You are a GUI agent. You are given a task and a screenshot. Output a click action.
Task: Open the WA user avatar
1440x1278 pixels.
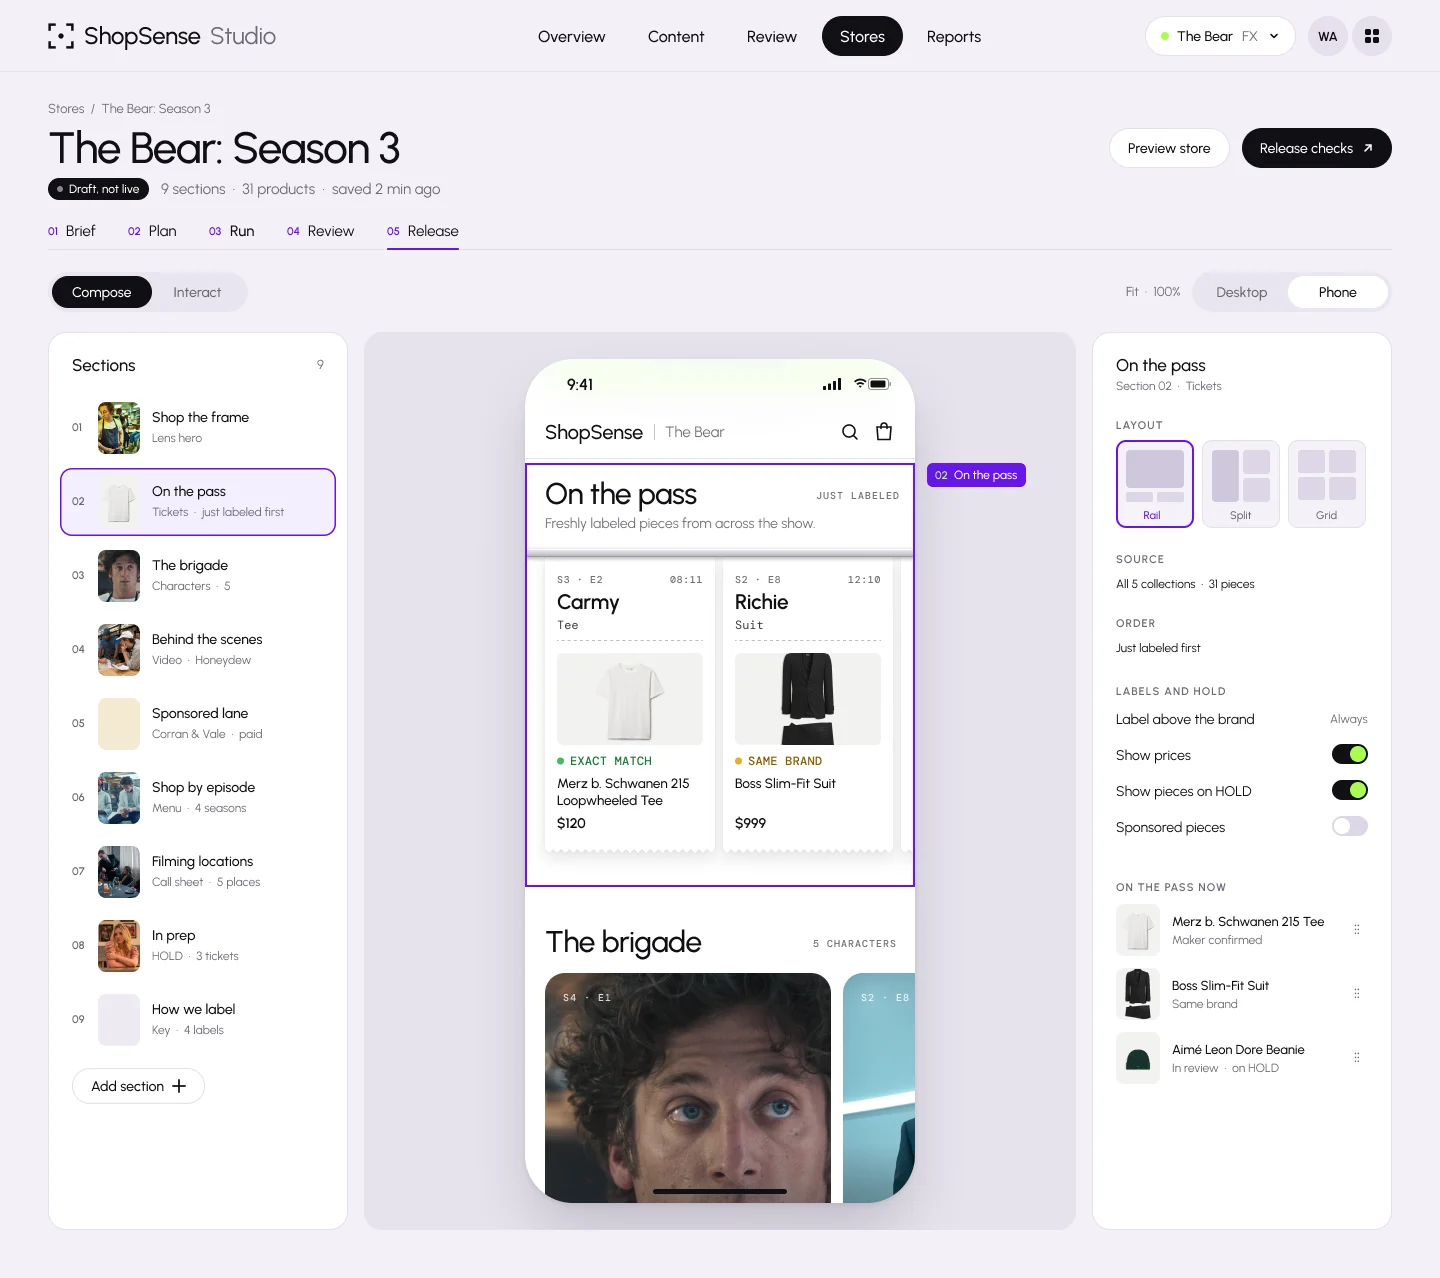[1328, 36]
